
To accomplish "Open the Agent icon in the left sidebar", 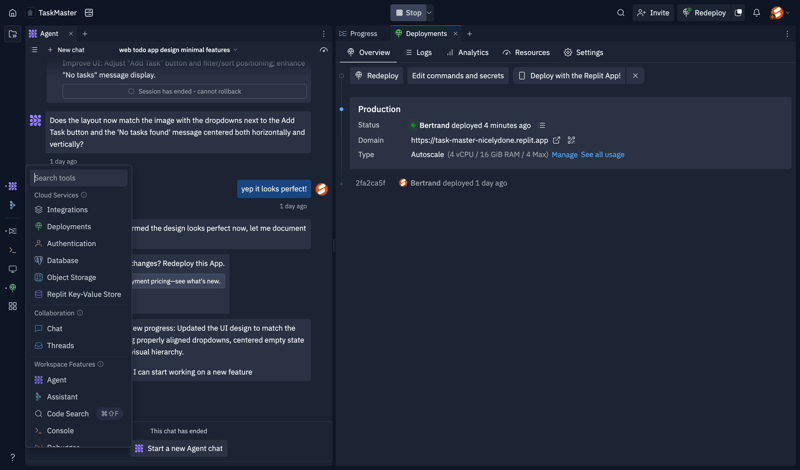I will (13, 186).
